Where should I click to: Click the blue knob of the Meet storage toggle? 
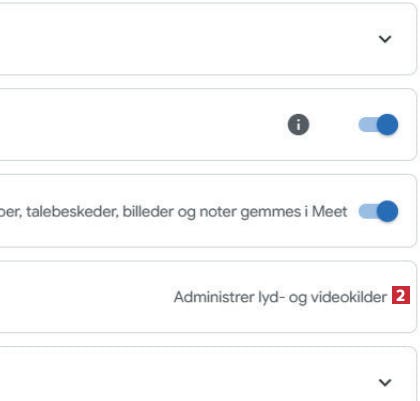click(x=388, y=211)
